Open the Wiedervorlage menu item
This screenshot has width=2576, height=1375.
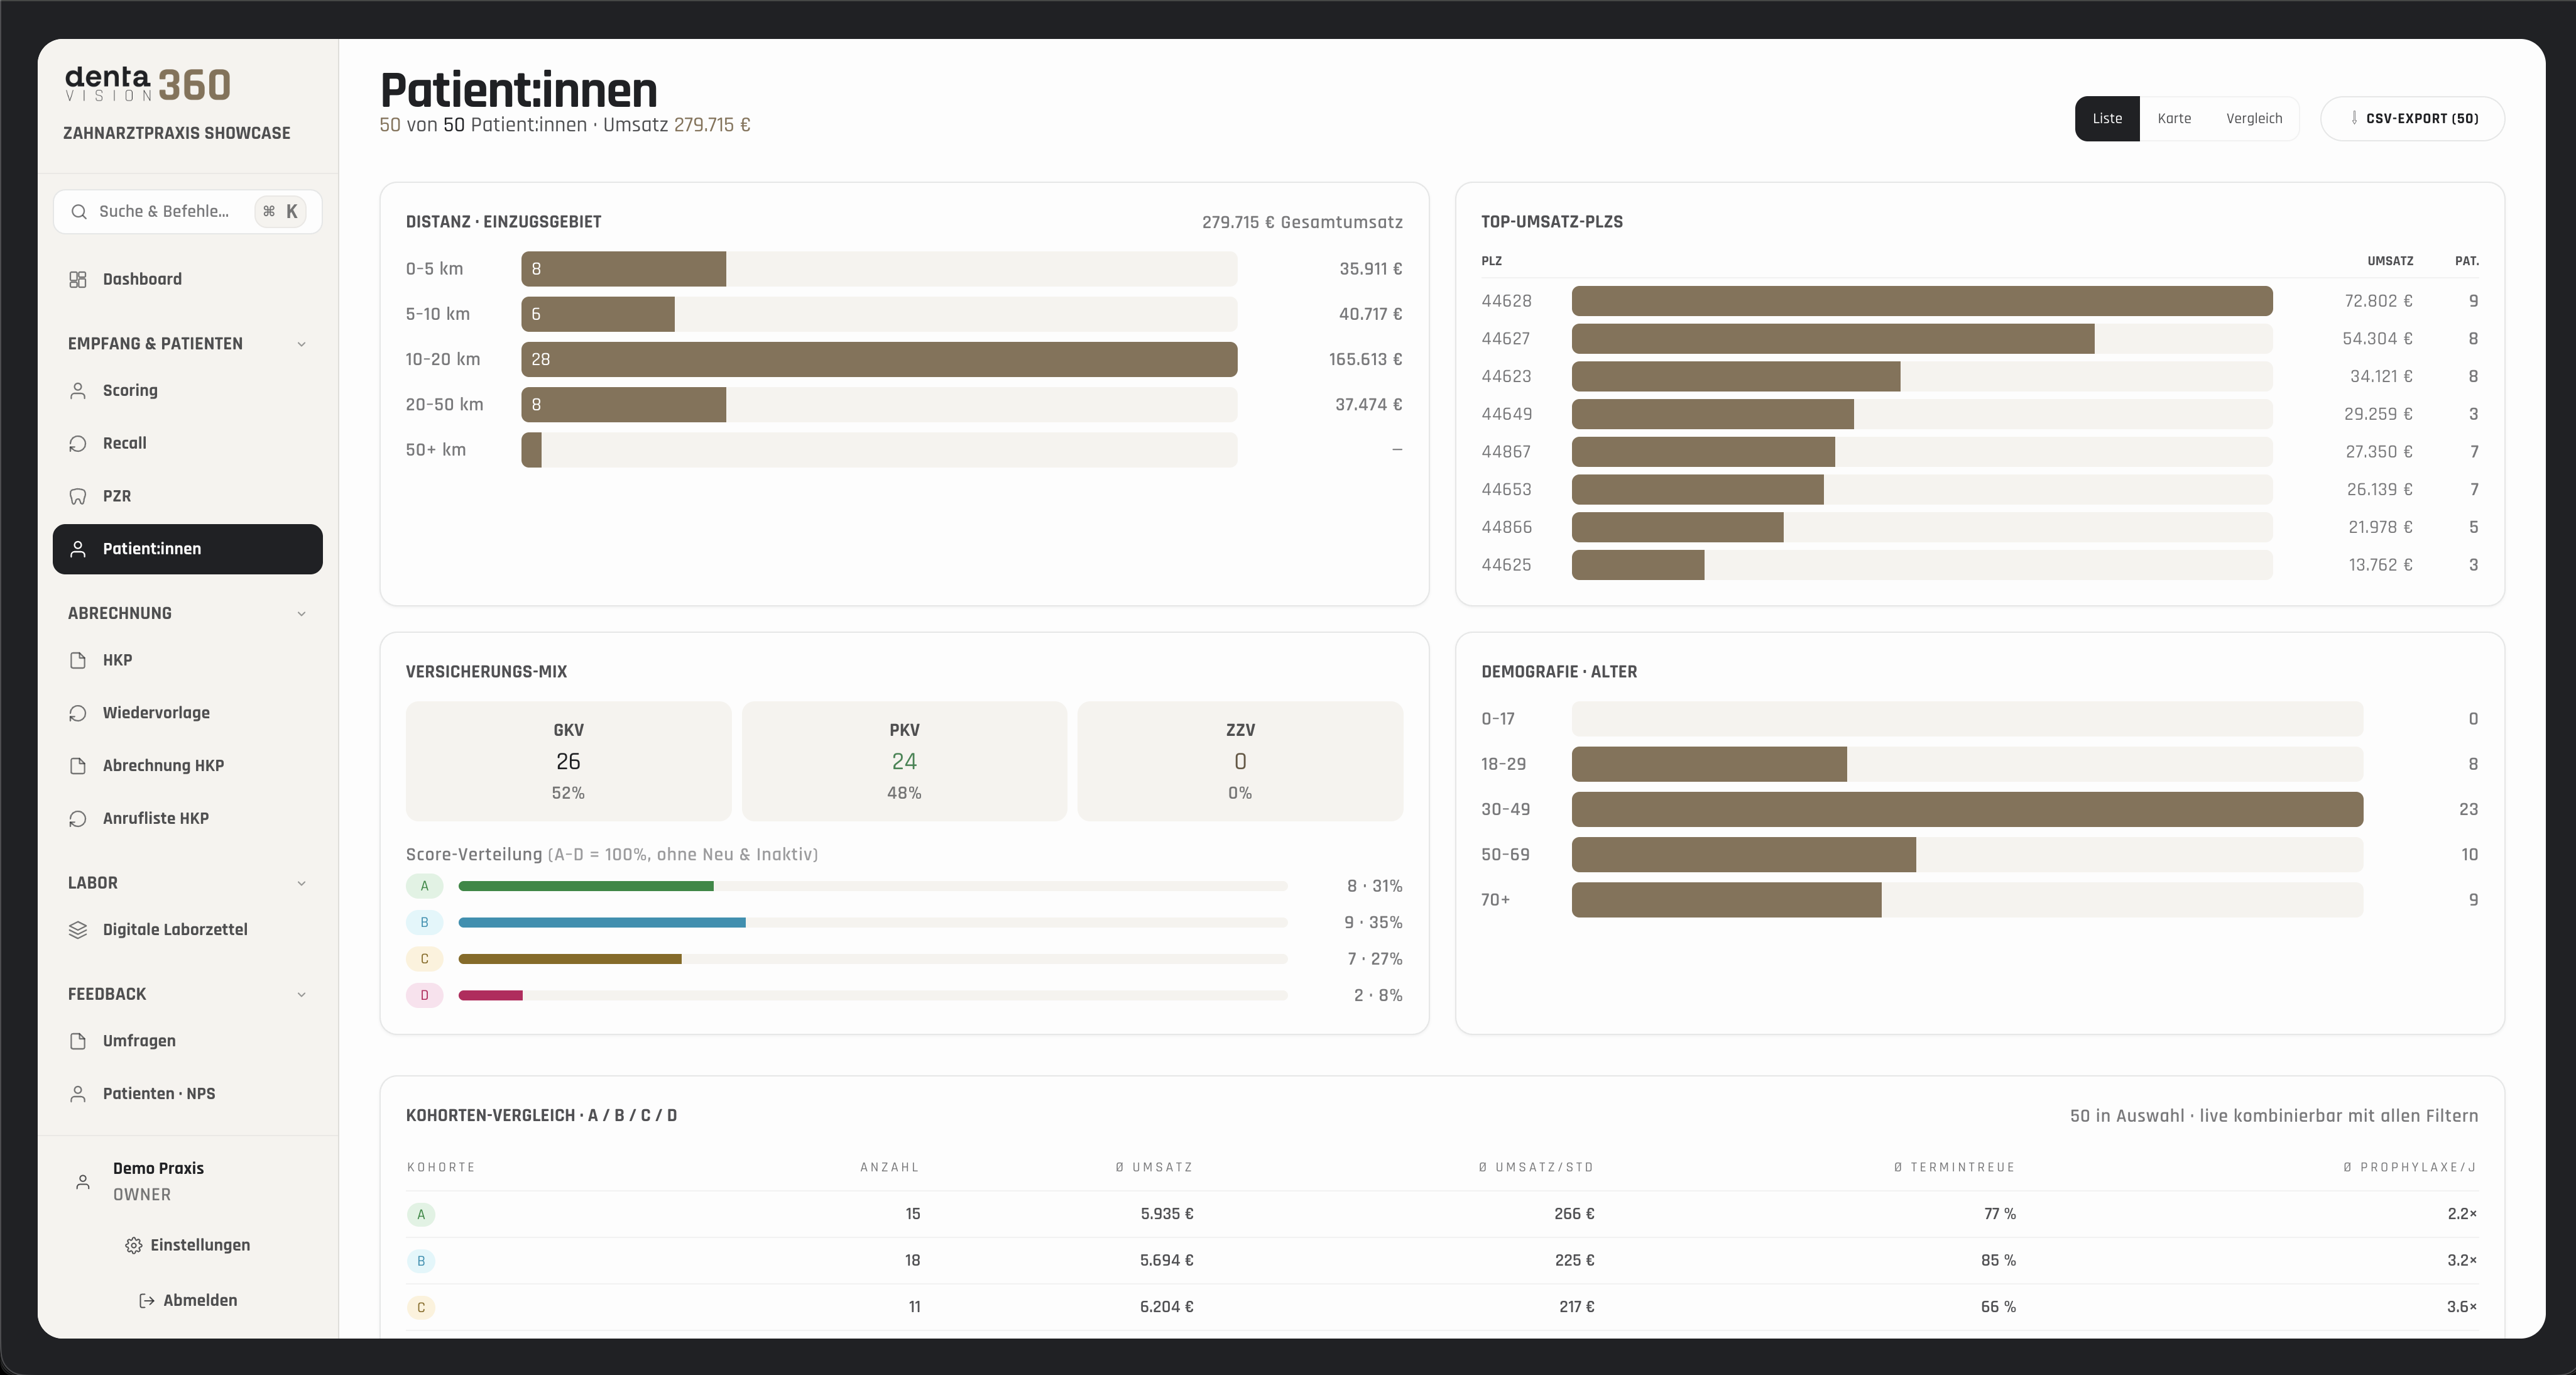point(188,713)
